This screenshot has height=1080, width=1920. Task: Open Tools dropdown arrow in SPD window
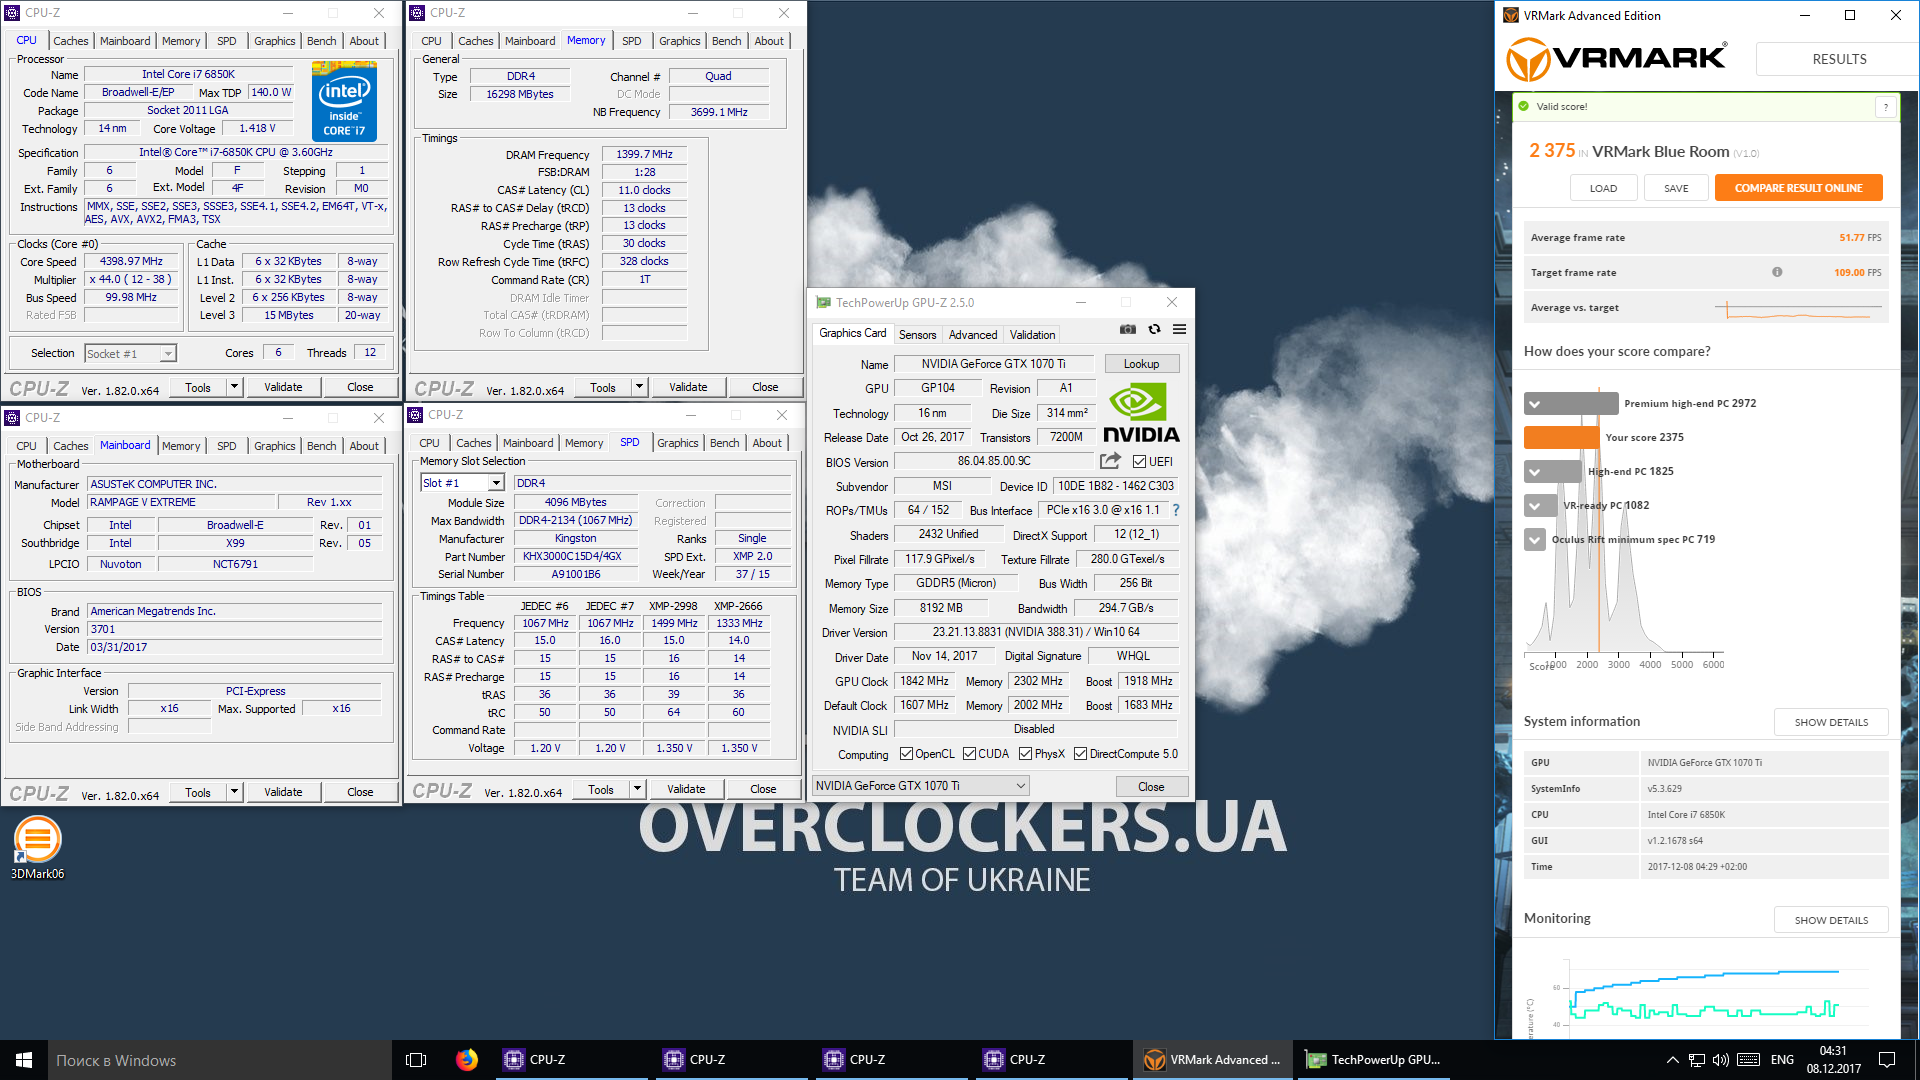(x=637, y=789)
